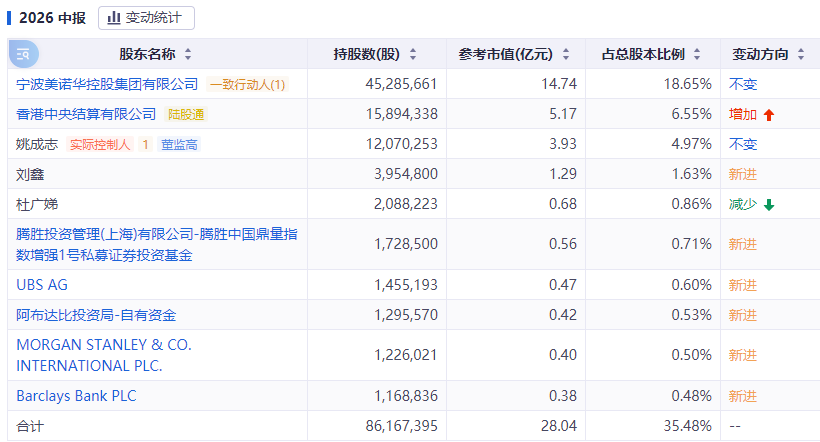Click share count 2,088,223
Image resolution: width=820 pixels, height=442 pixels.
406,204
